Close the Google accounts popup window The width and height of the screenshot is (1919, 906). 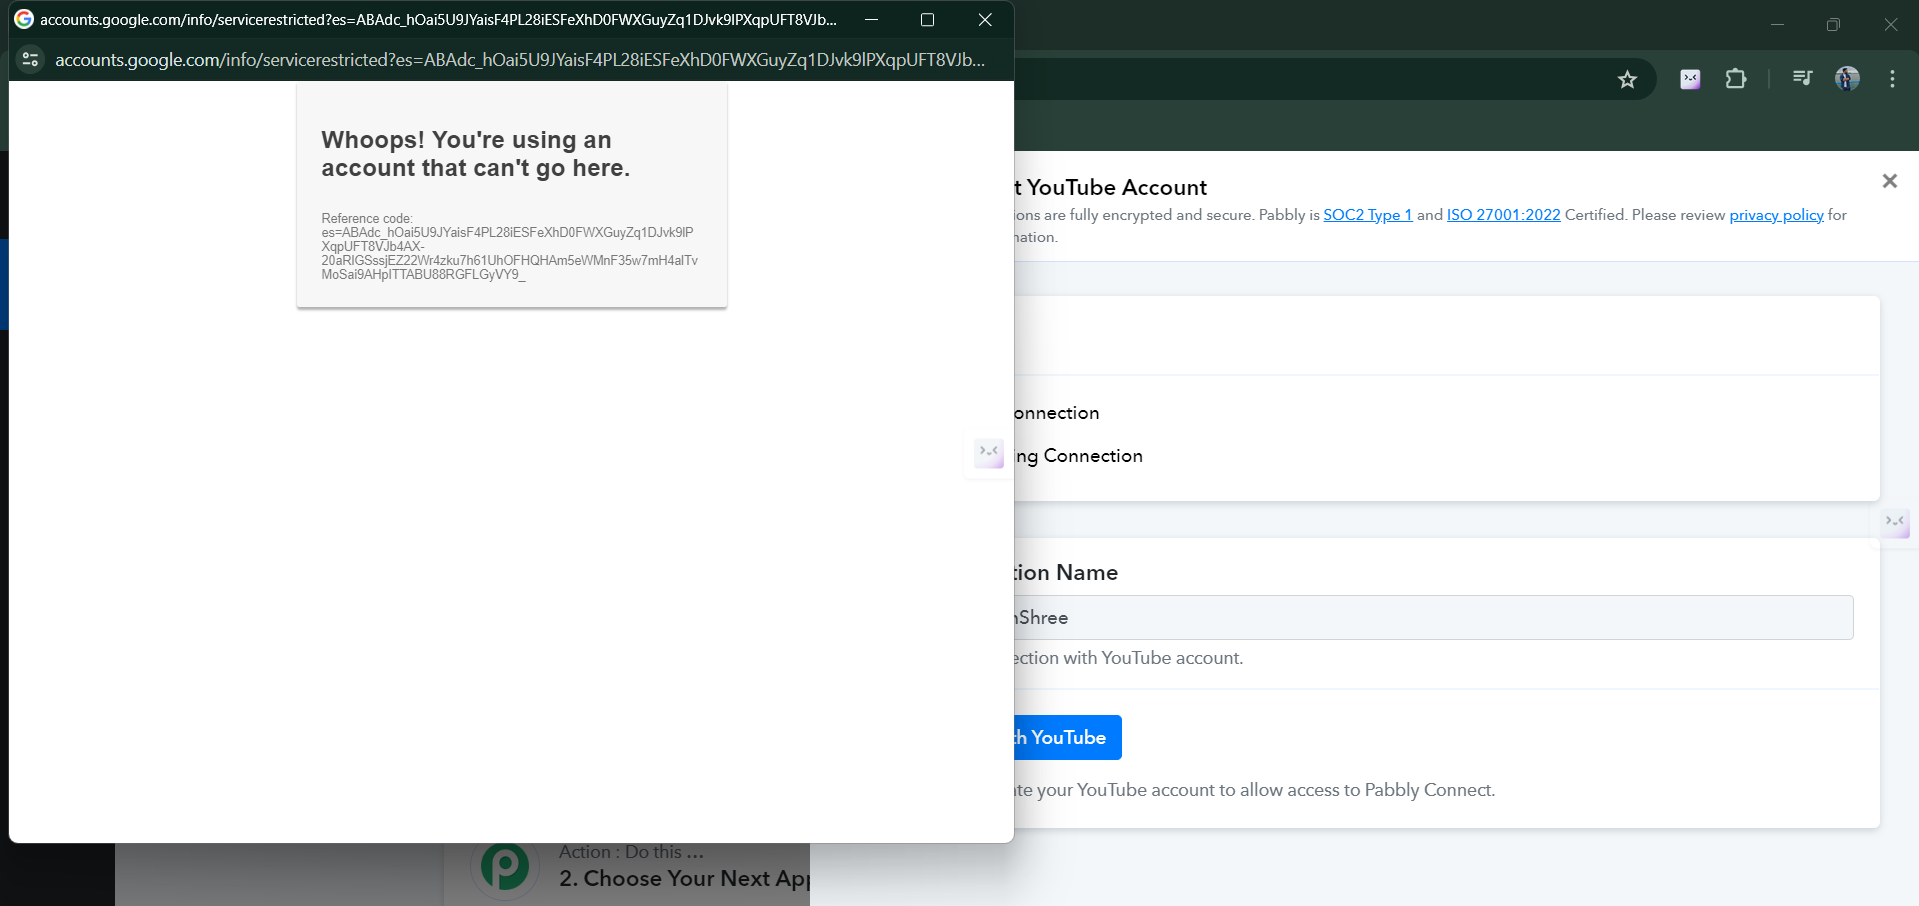tap(985, 20)
